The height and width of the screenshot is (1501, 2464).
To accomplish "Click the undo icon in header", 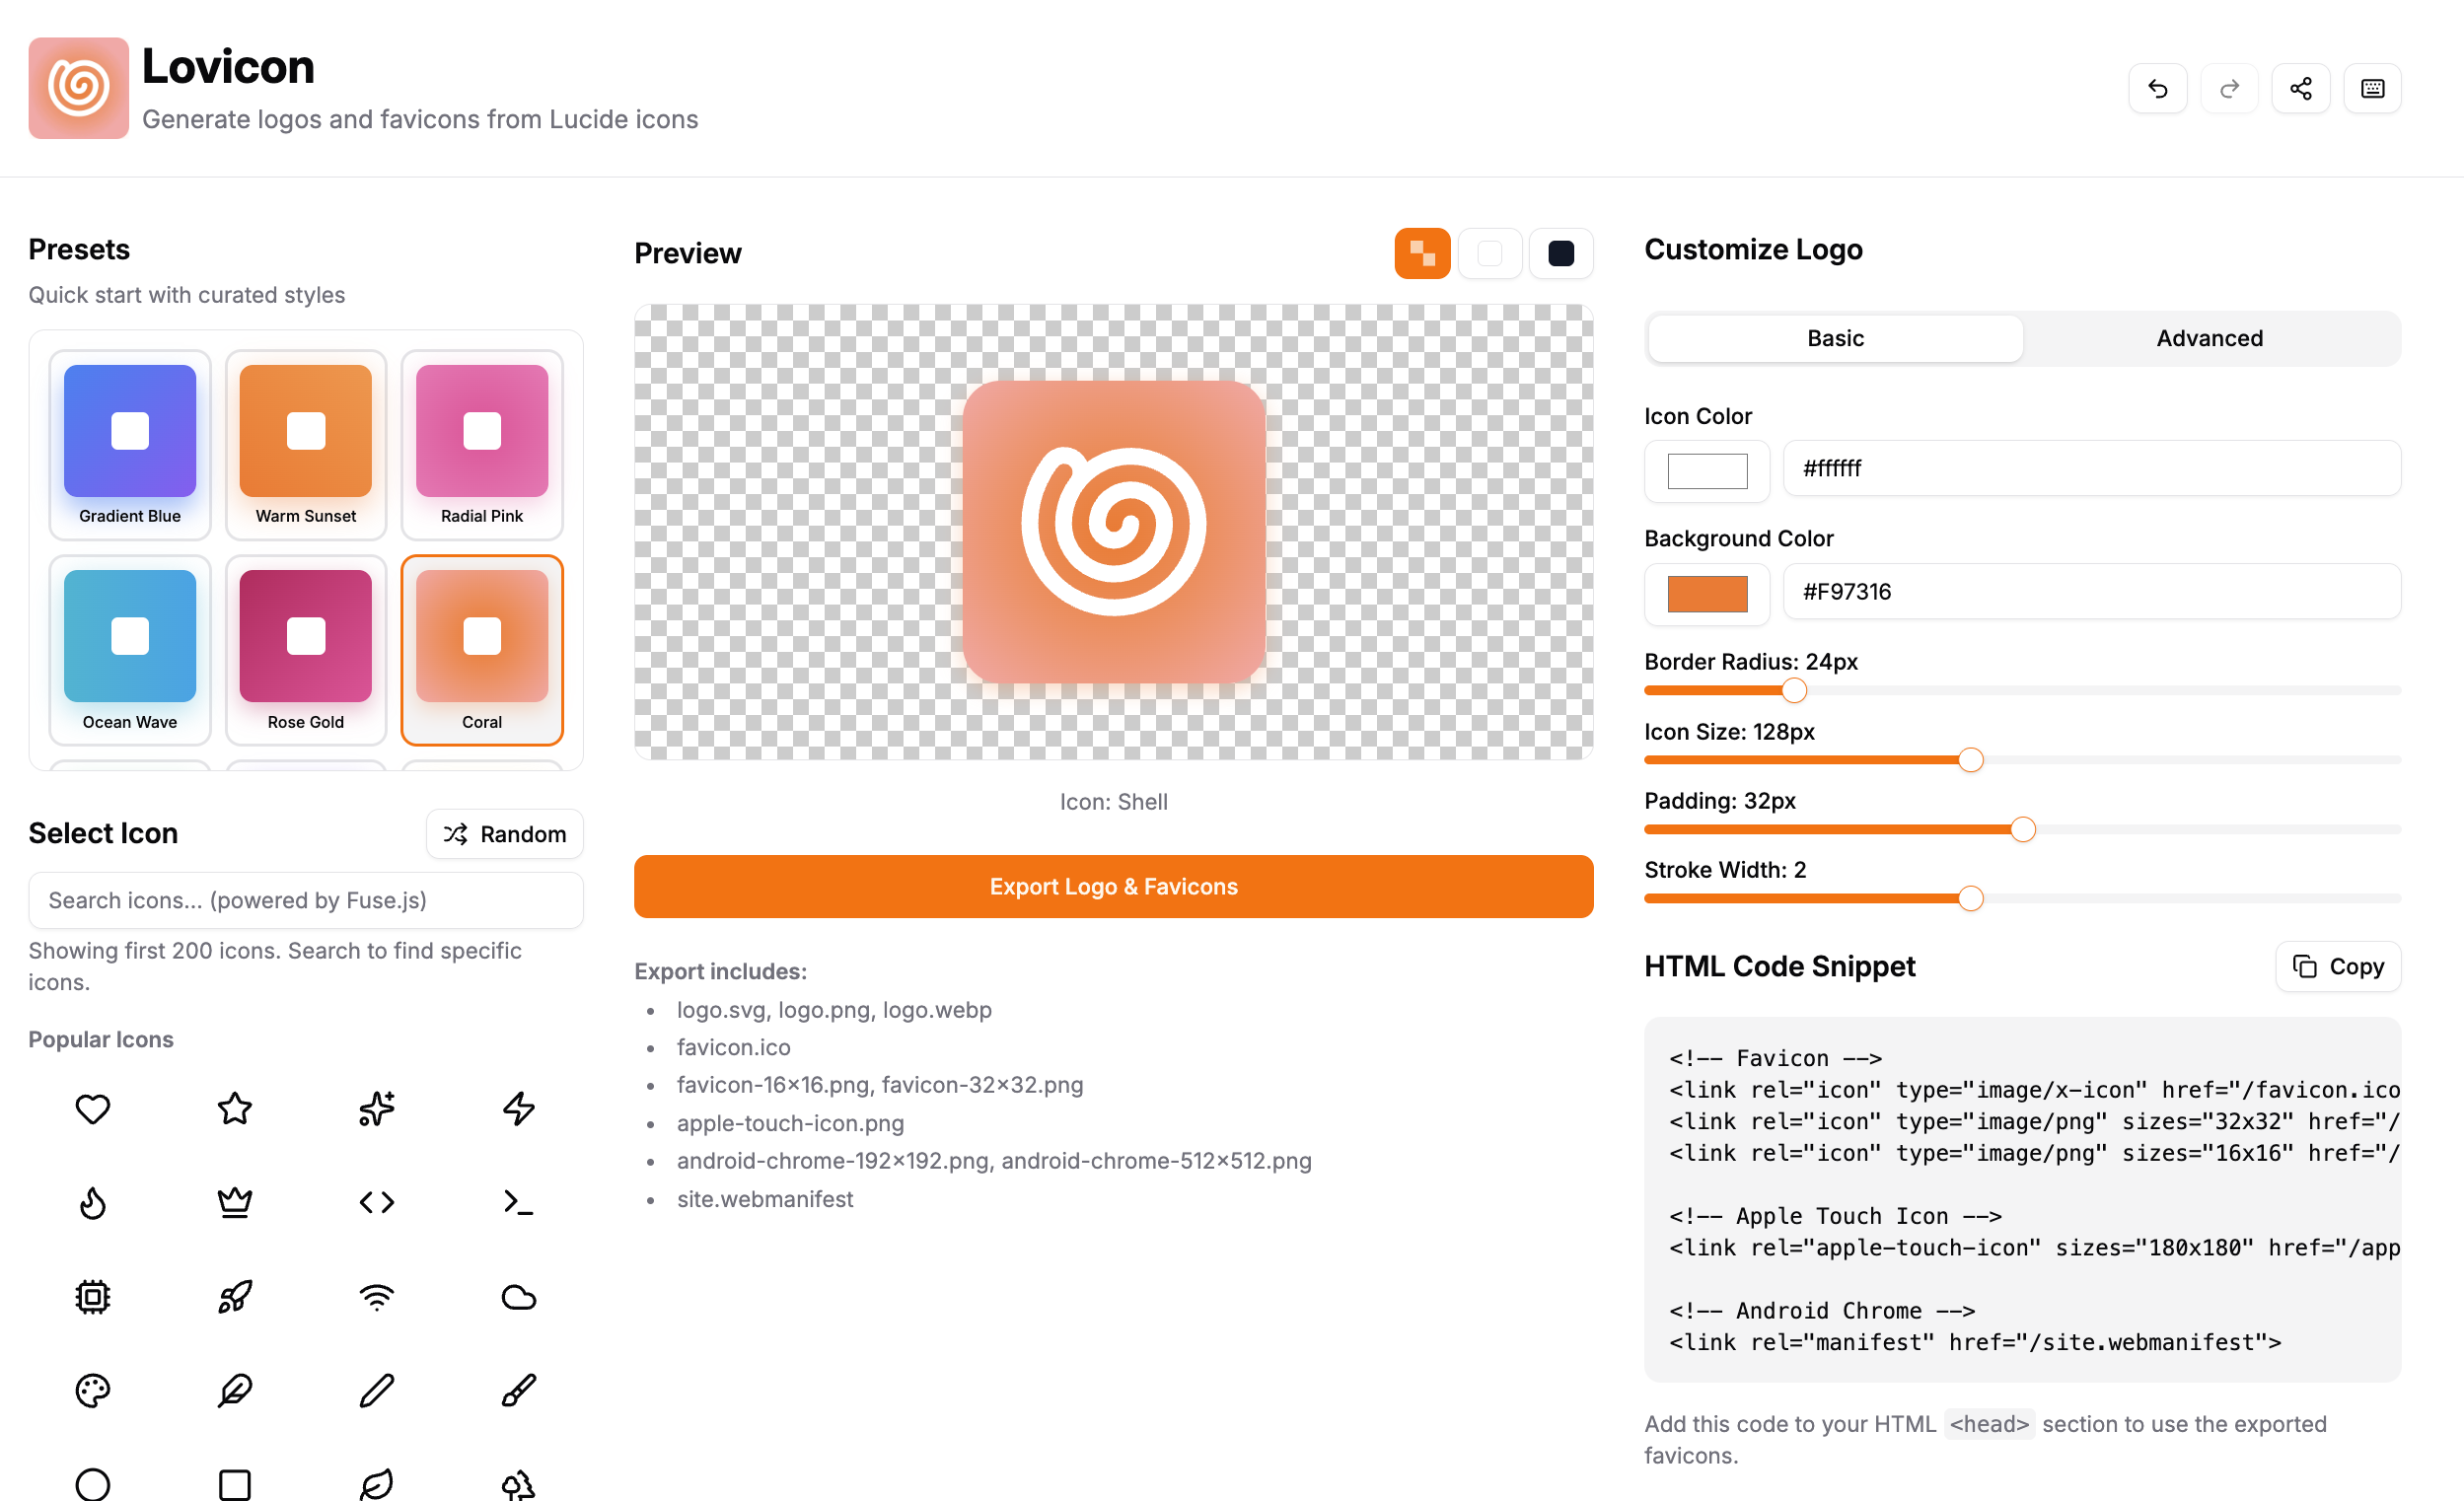I will click(x=2157, y=89).
